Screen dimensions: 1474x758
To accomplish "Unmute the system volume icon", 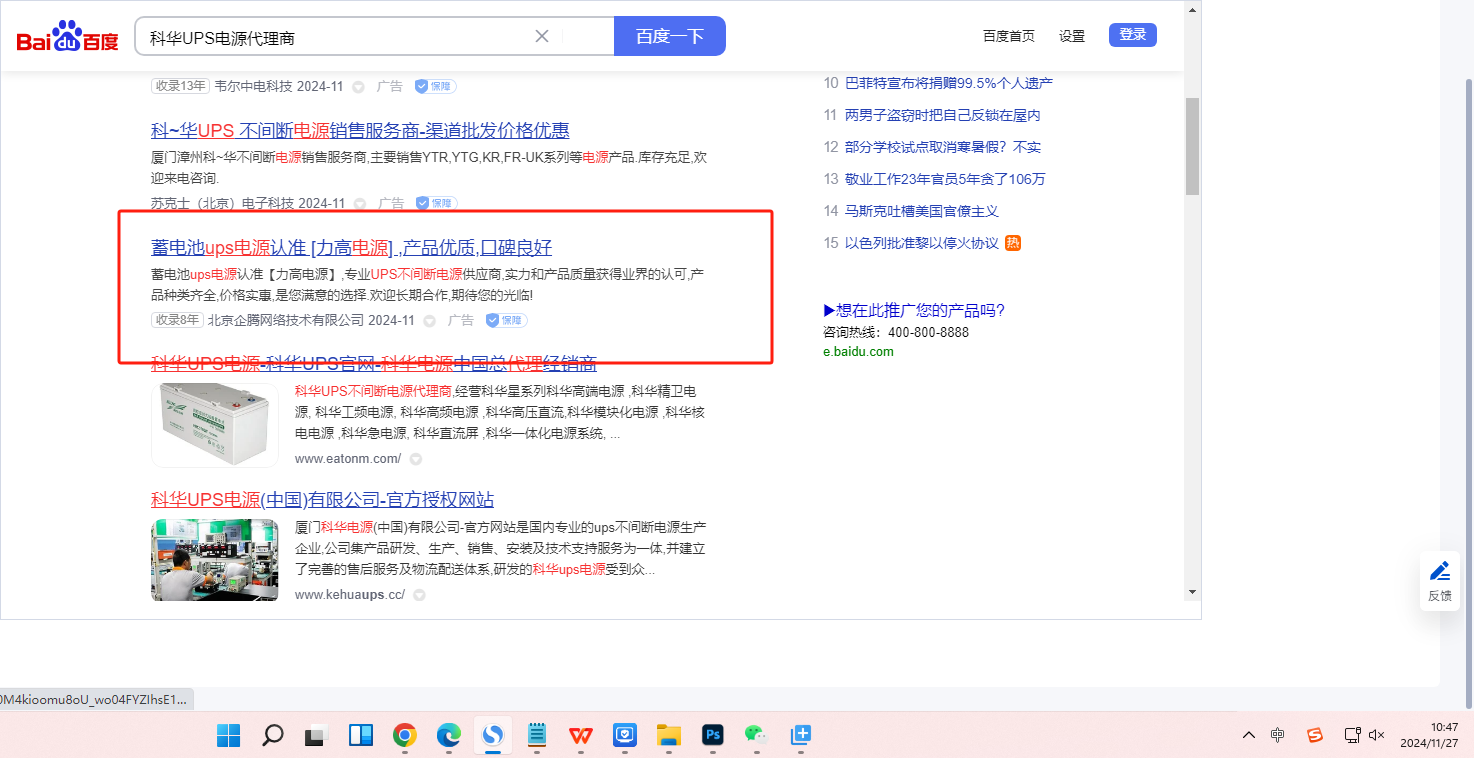I will coord(1377,735).
